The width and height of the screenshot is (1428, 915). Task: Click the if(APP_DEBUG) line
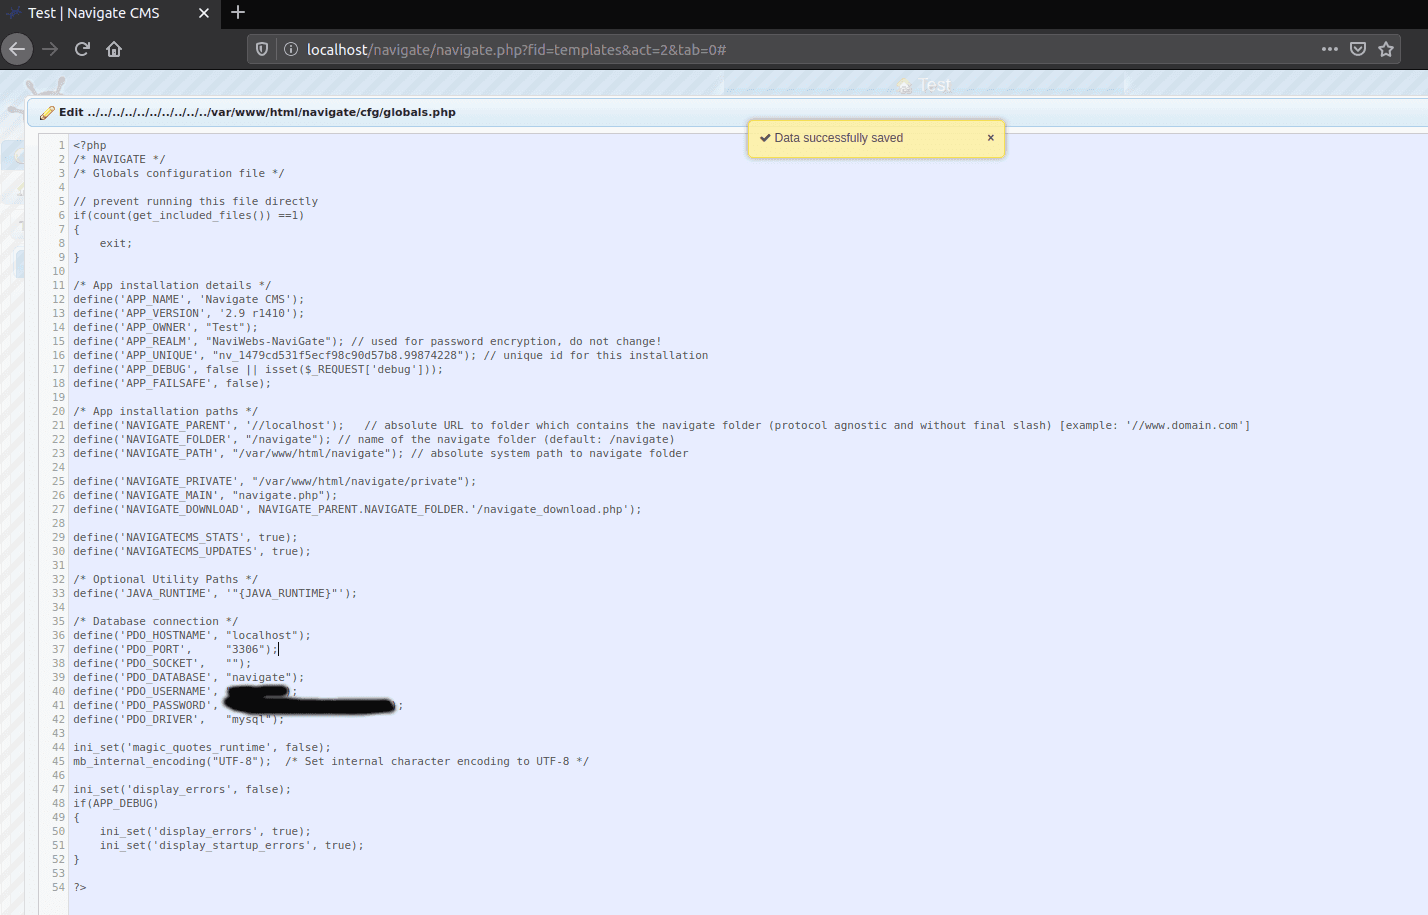point(116,803)
